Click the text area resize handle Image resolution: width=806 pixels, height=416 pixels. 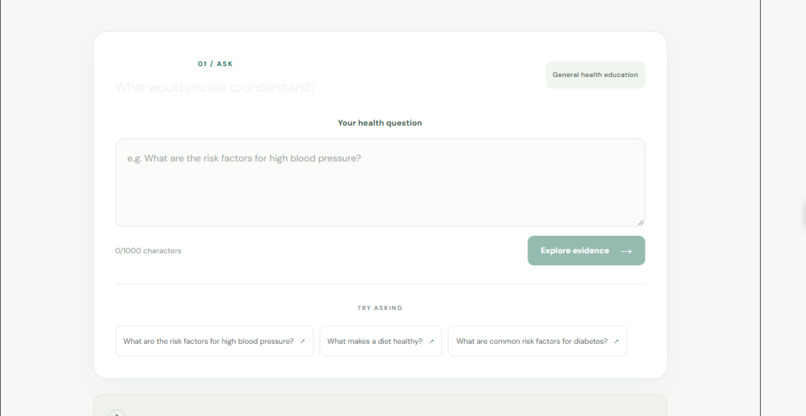pyautogui.click(x=640, y=222)
